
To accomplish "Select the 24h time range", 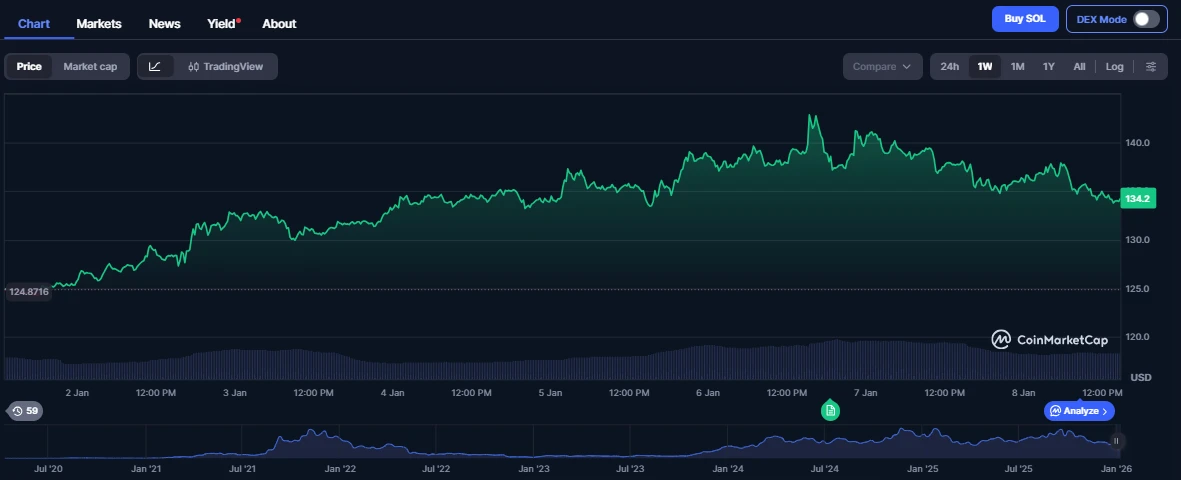I will click(x=950, y=67).
